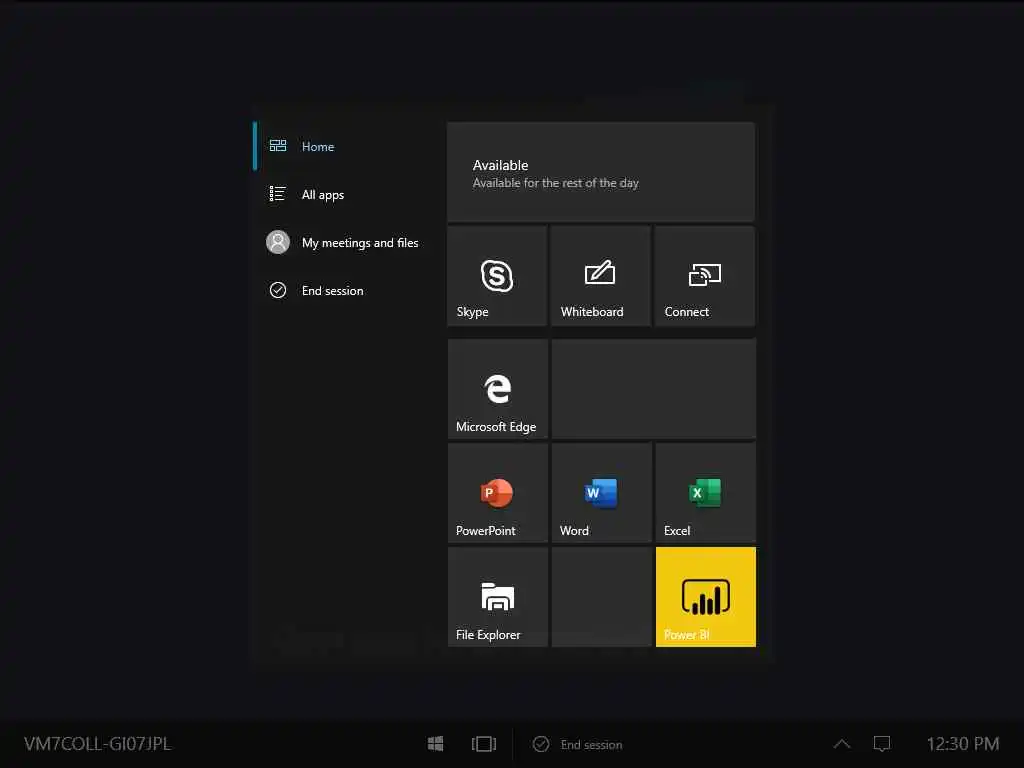Screen dimensions: 1024x768
Task: Open the File Explorer tile
Action: pos(497,597)
